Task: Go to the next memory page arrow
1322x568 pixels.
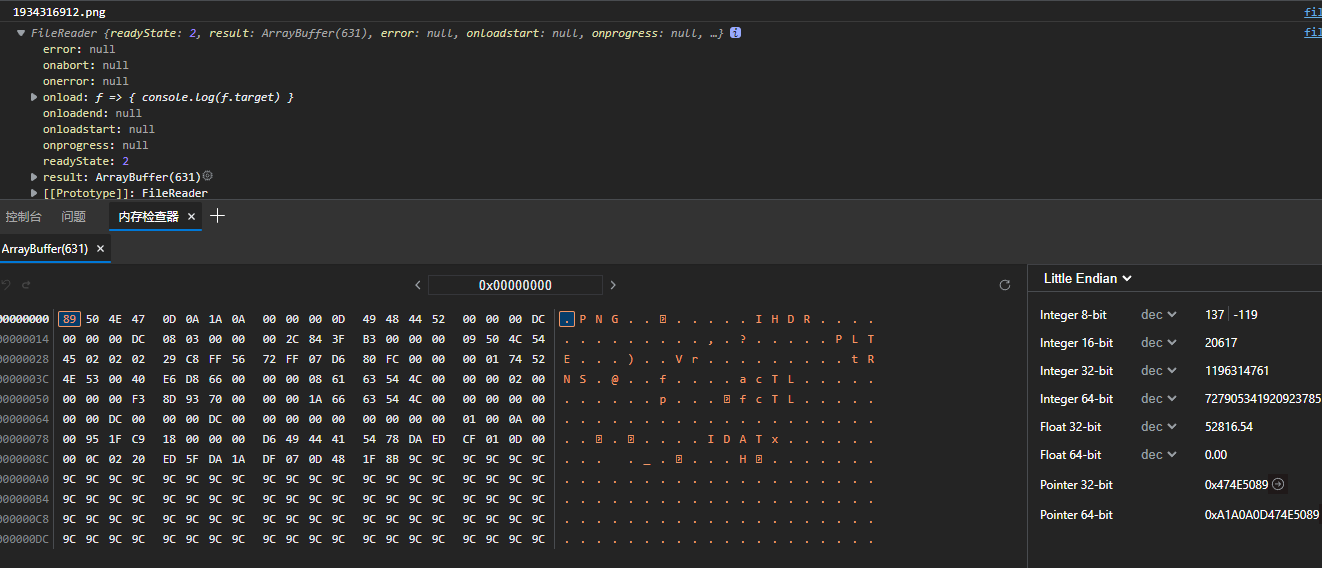Action: (x=613, y=285)
